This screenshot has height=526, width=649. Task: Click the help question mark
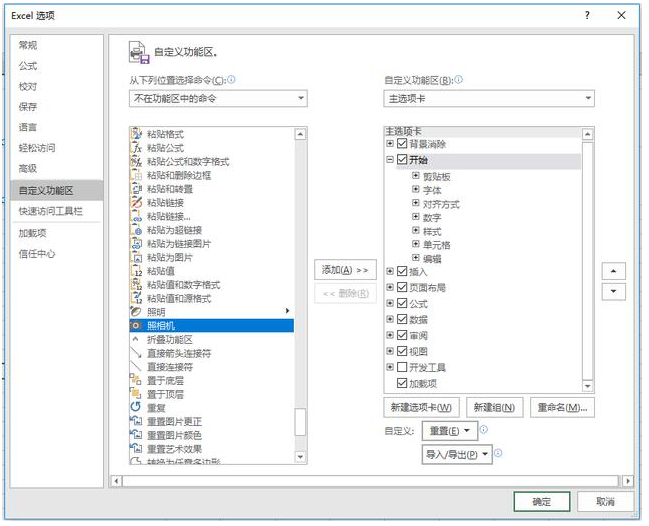pyautogui.click(x=587, y=15)
